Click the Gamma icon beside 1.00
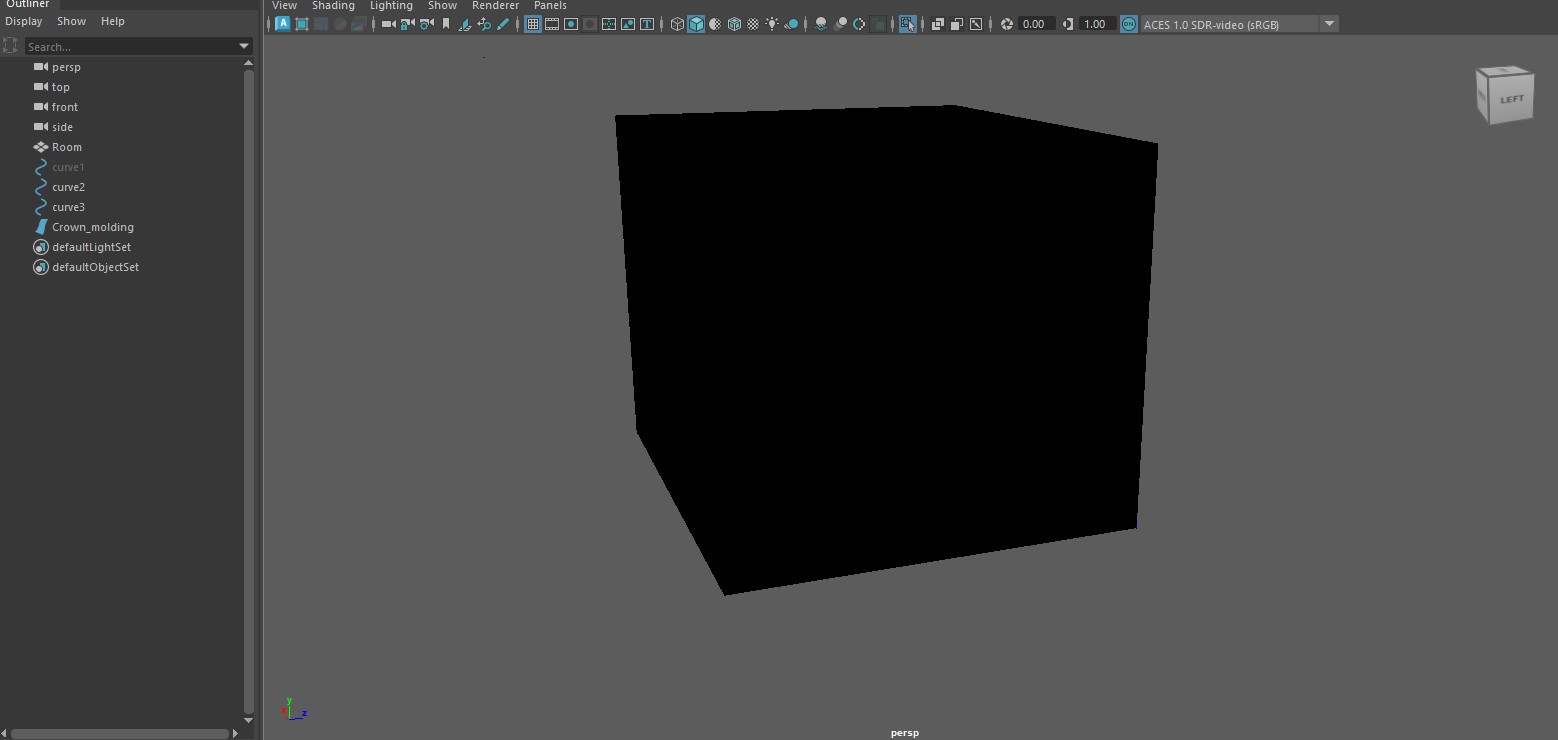The width and height of the screenshot is (1558, 740). coord(1068,24)
